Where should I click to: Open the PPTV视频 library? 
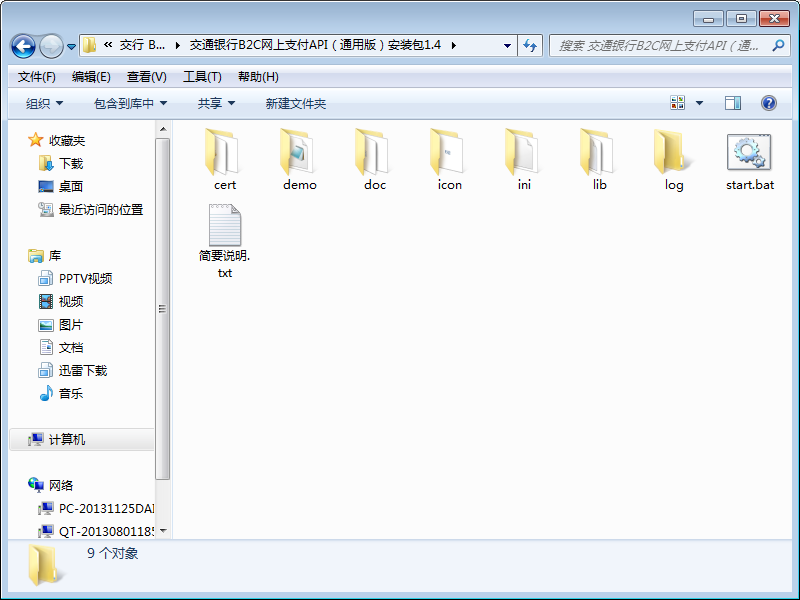[x=76, y=278]
